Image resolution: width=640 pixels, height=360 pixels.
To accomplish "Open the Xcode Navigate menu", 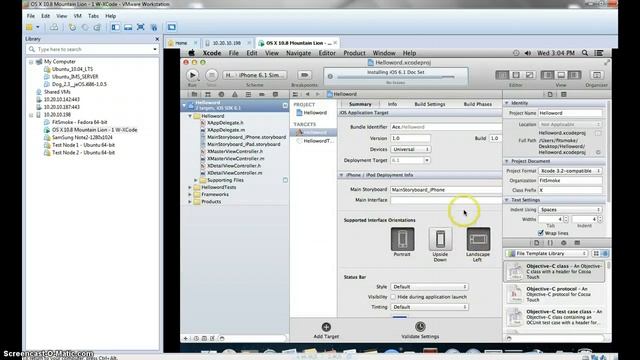I will (298, 53).
